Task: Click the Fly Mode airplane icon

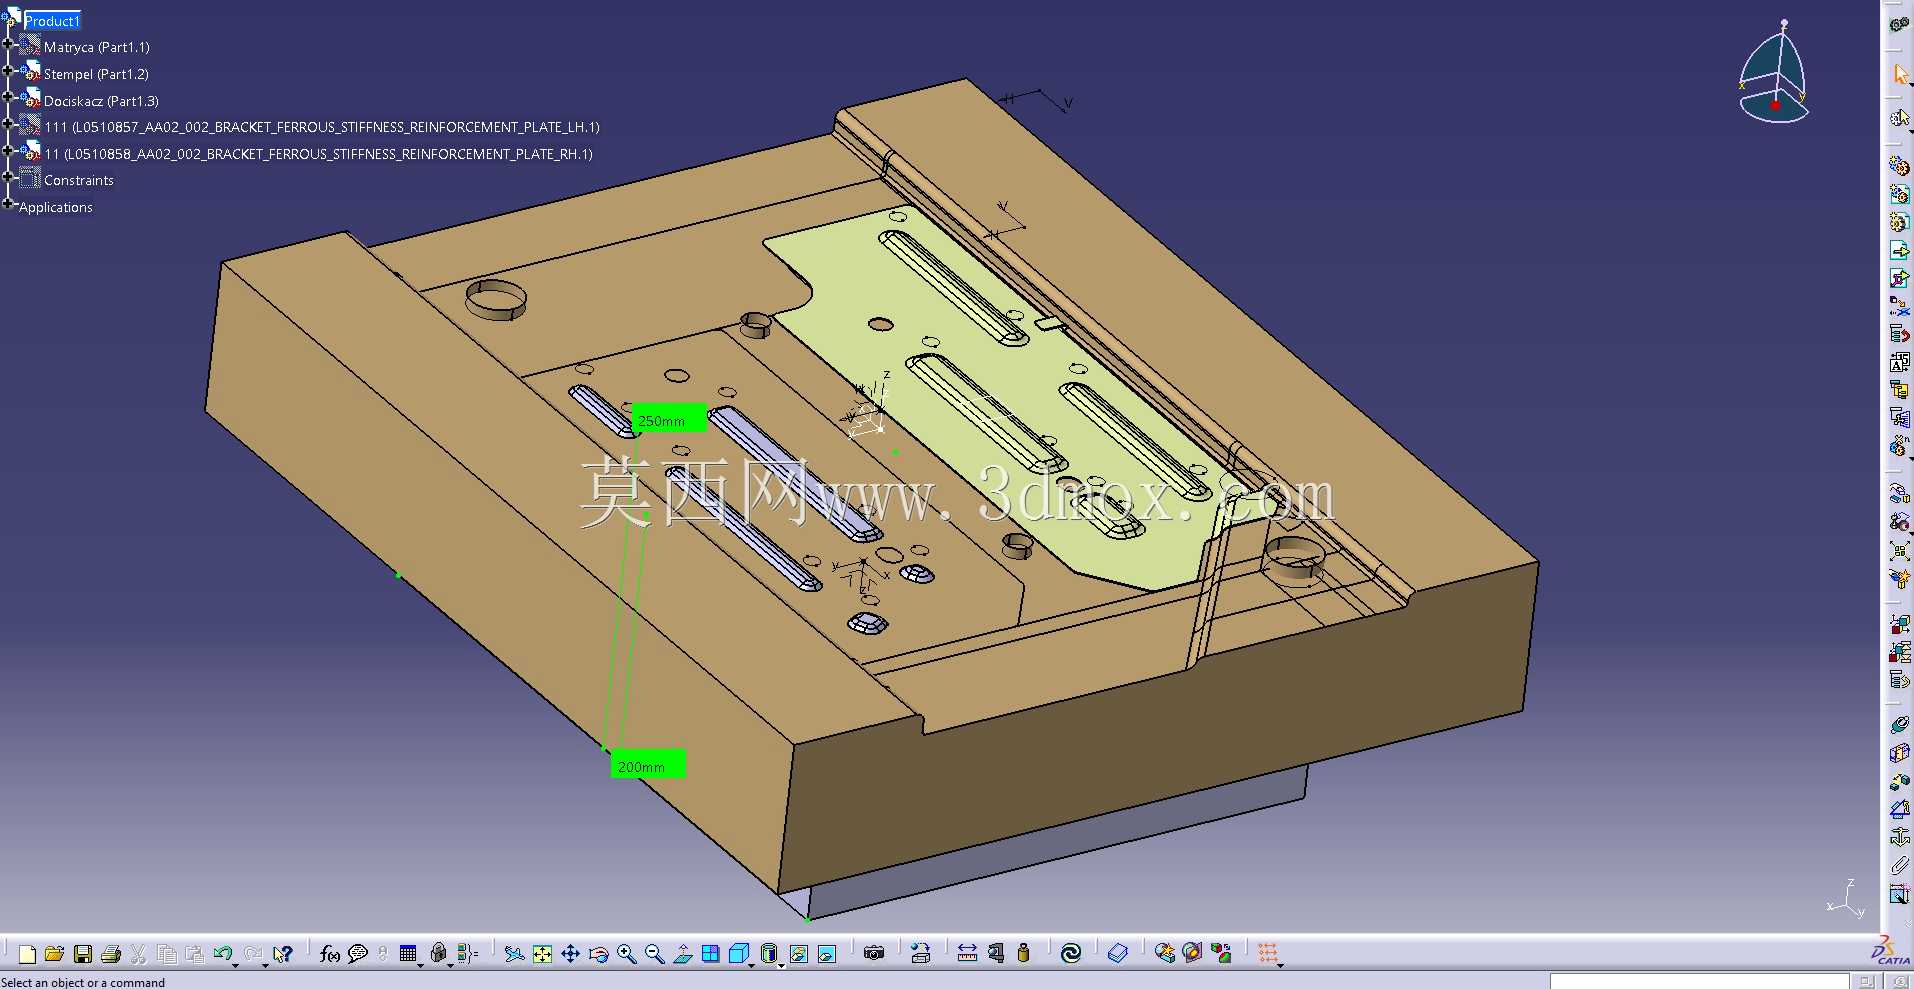Action: 514,954
